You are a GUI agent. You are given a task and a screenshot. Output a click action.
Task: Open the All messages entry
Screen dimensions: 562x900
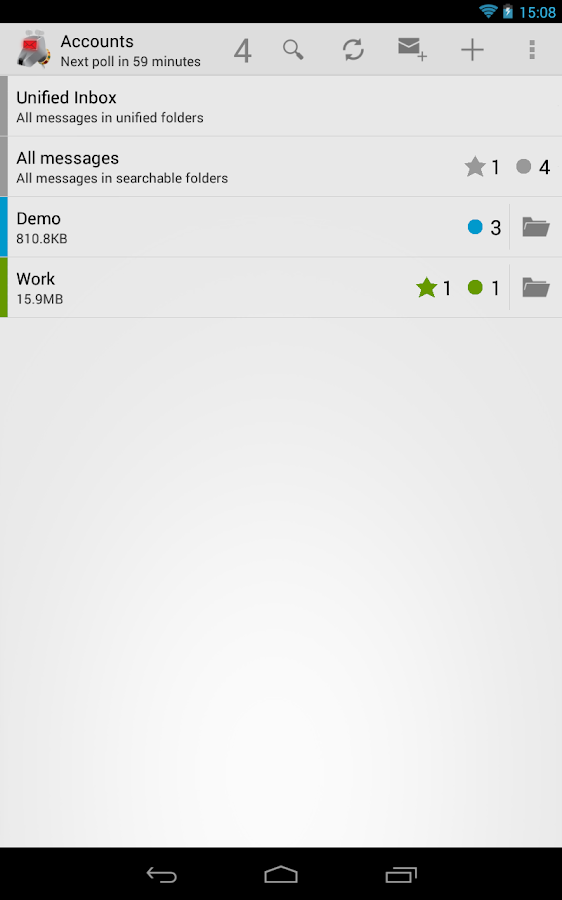pos(281,166)
